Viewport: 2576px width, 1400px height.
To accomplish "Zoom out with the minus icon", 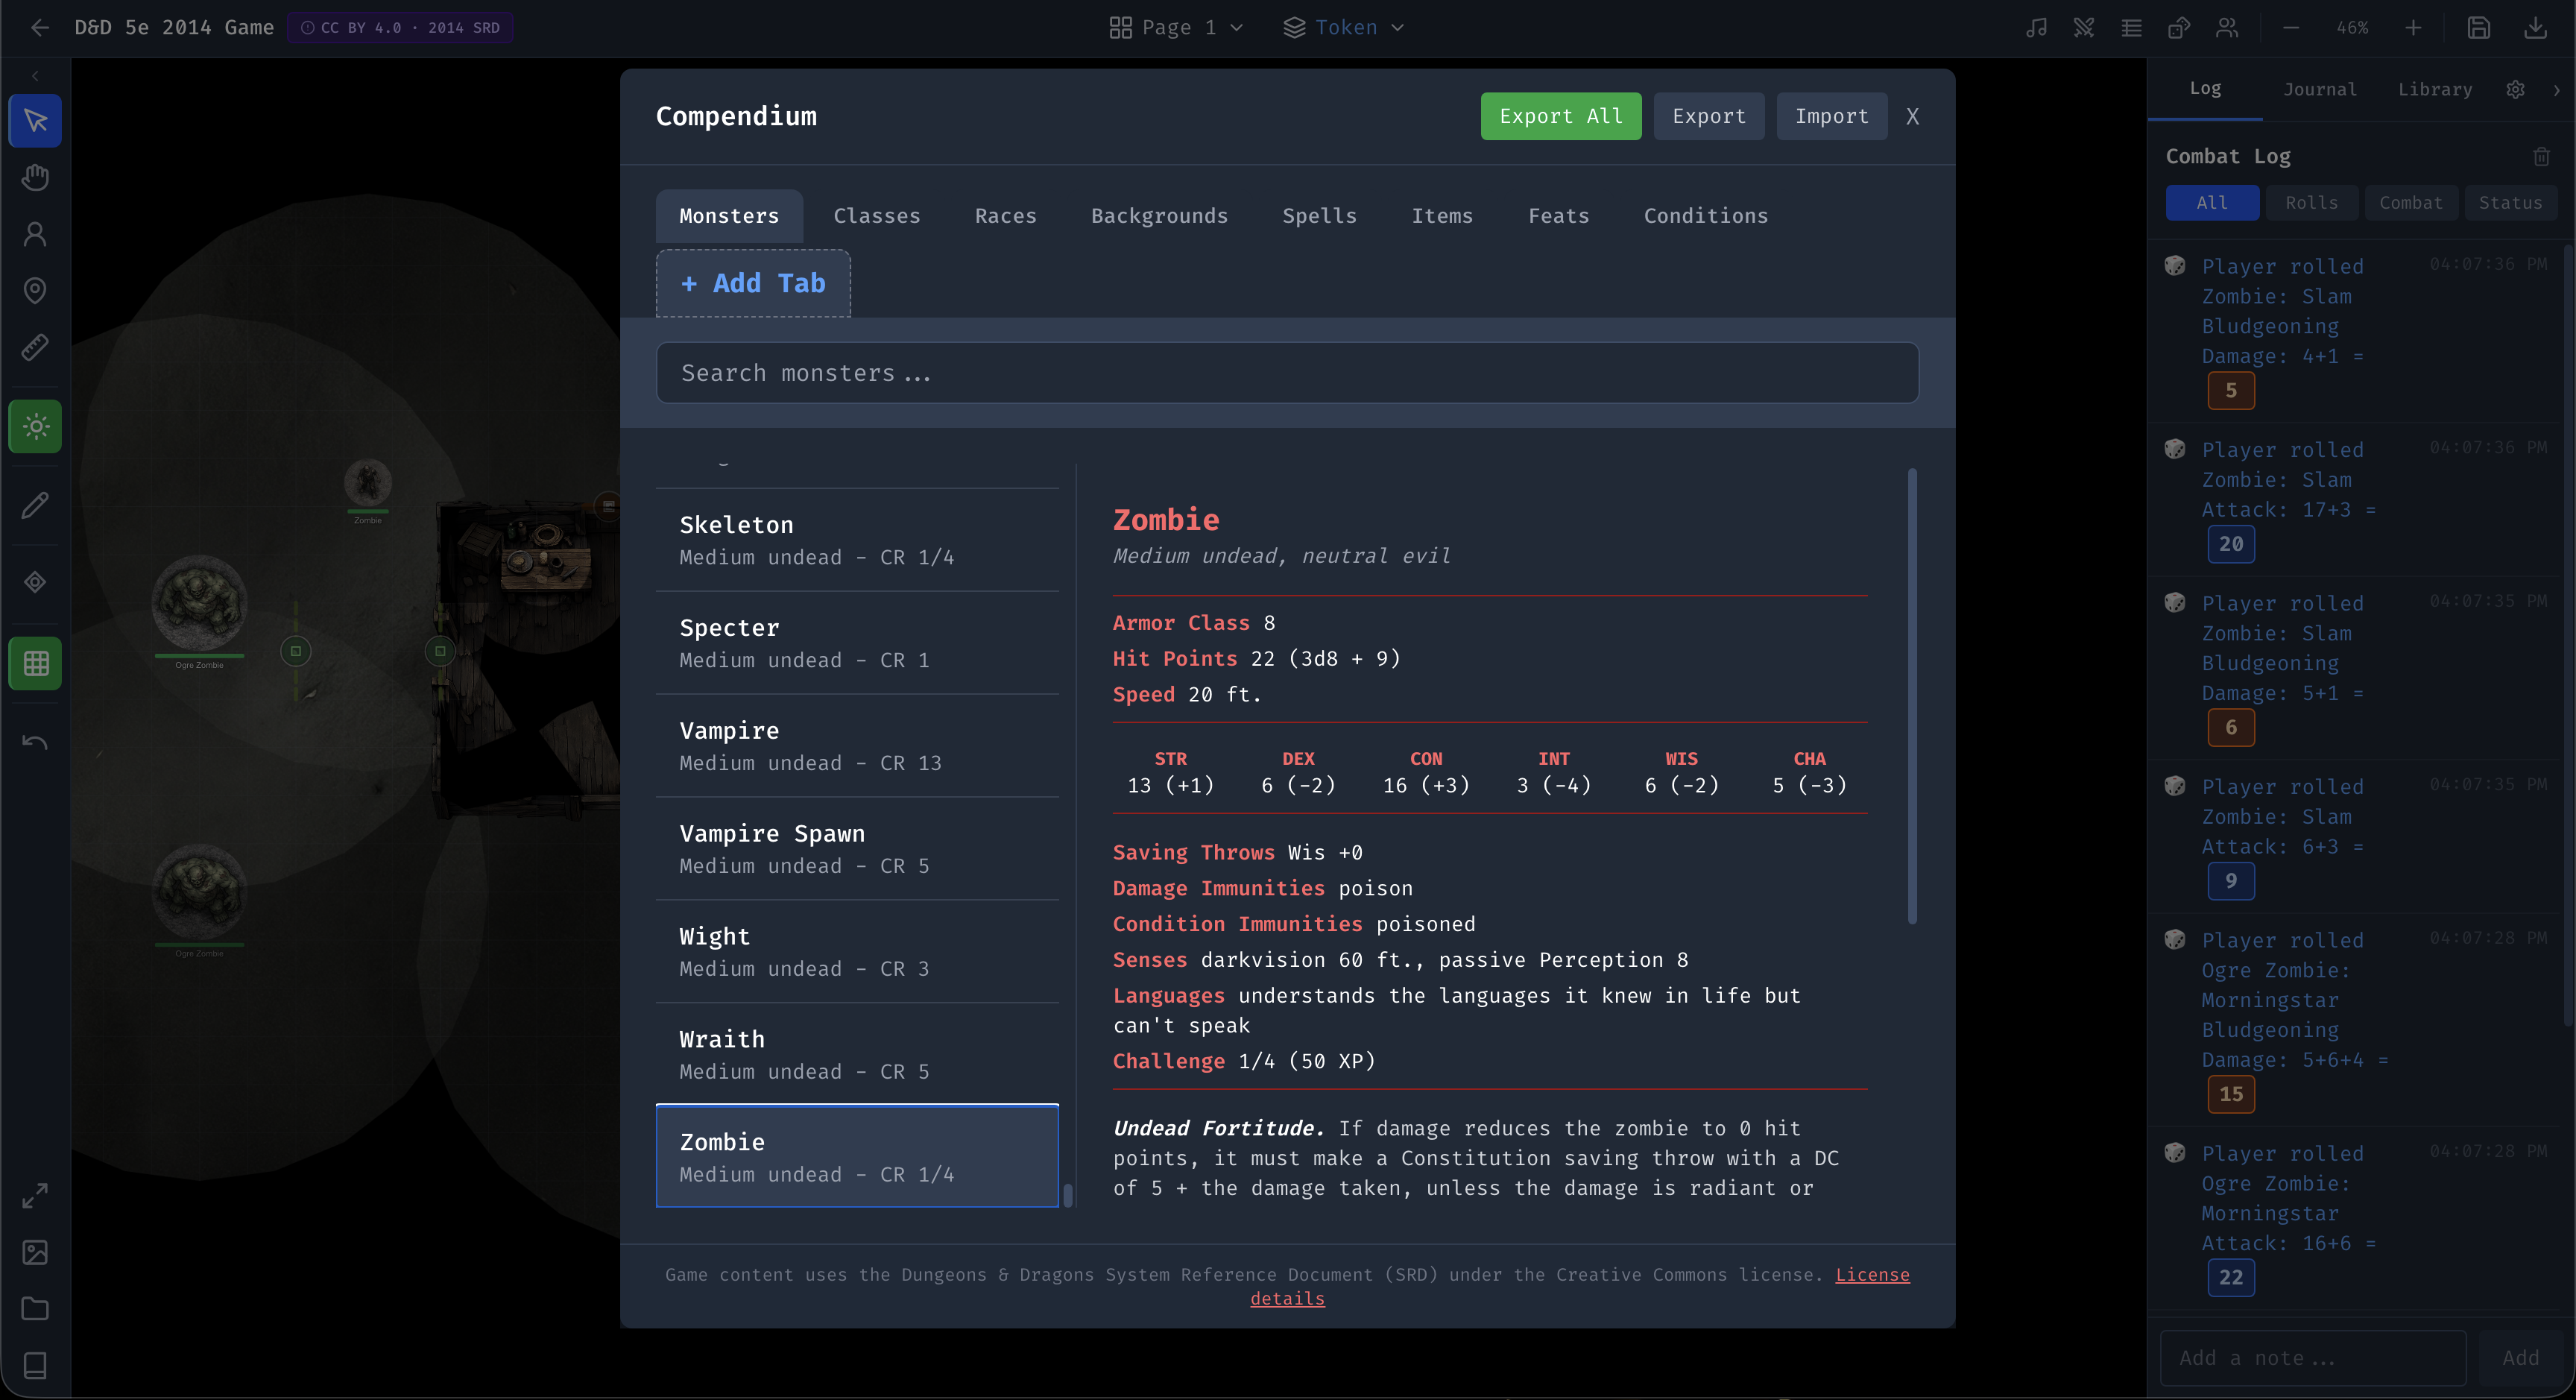I will tap(2291, 28).
